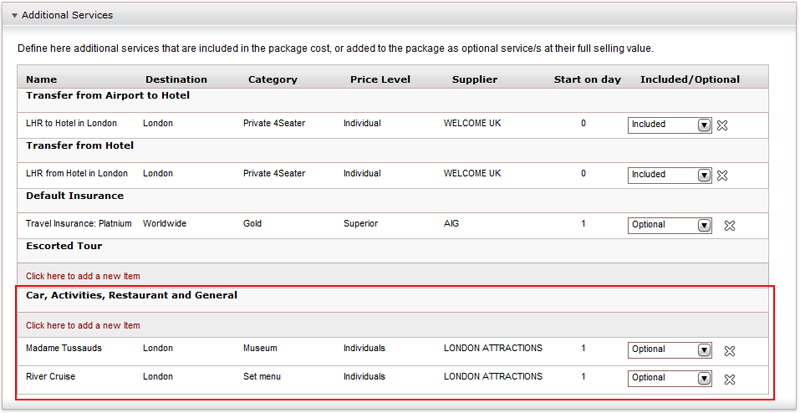
Task: Add a new item under Car, Activities section
Action: click(83, 325)
